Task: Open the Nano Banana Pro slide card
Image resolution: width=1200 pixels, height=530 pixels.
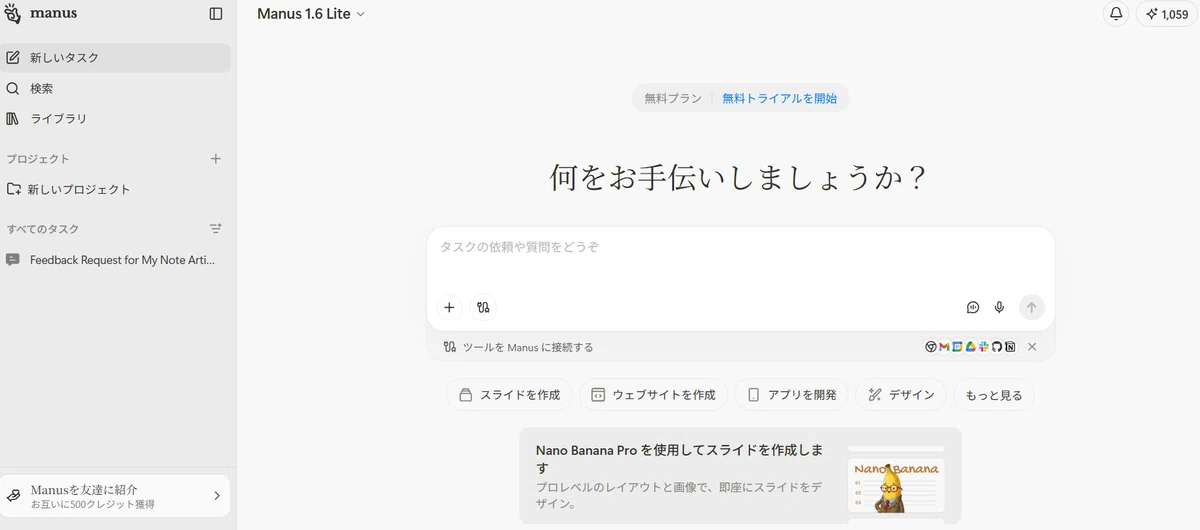Action: coord(740,476)
